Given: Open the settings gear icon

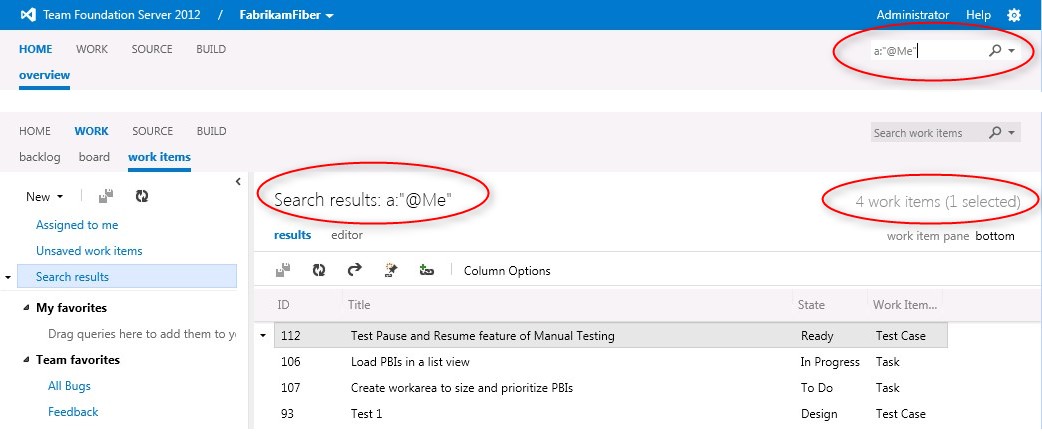Looking at the screenshot, I should pos(1014,15).
